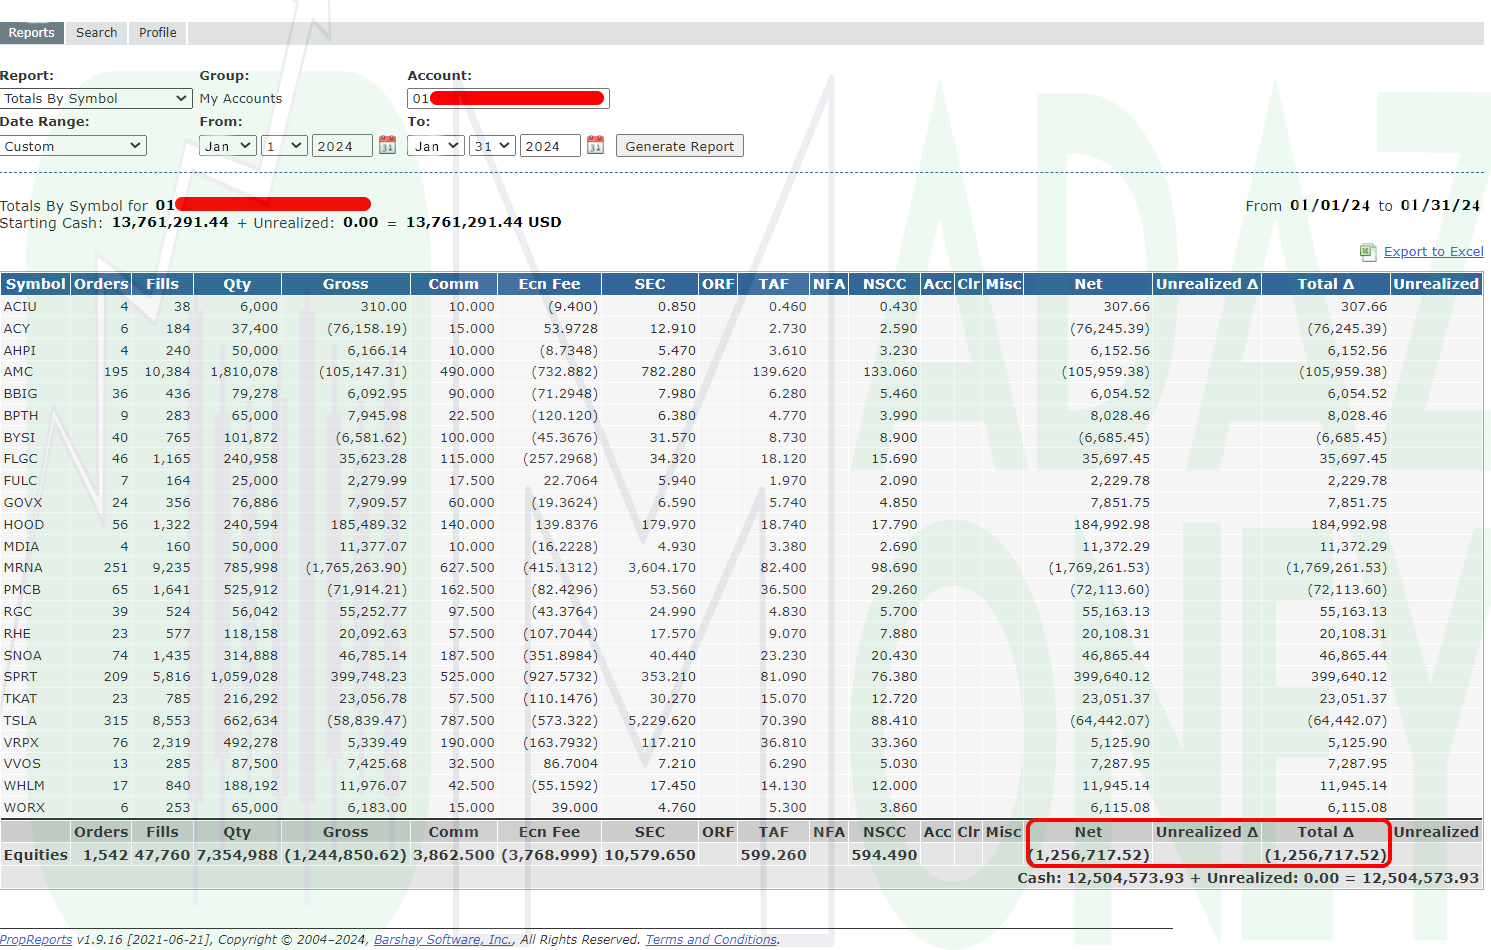The image size is (1491, 950).
Task: Click the Generate Report button
Action: [680, 146]
